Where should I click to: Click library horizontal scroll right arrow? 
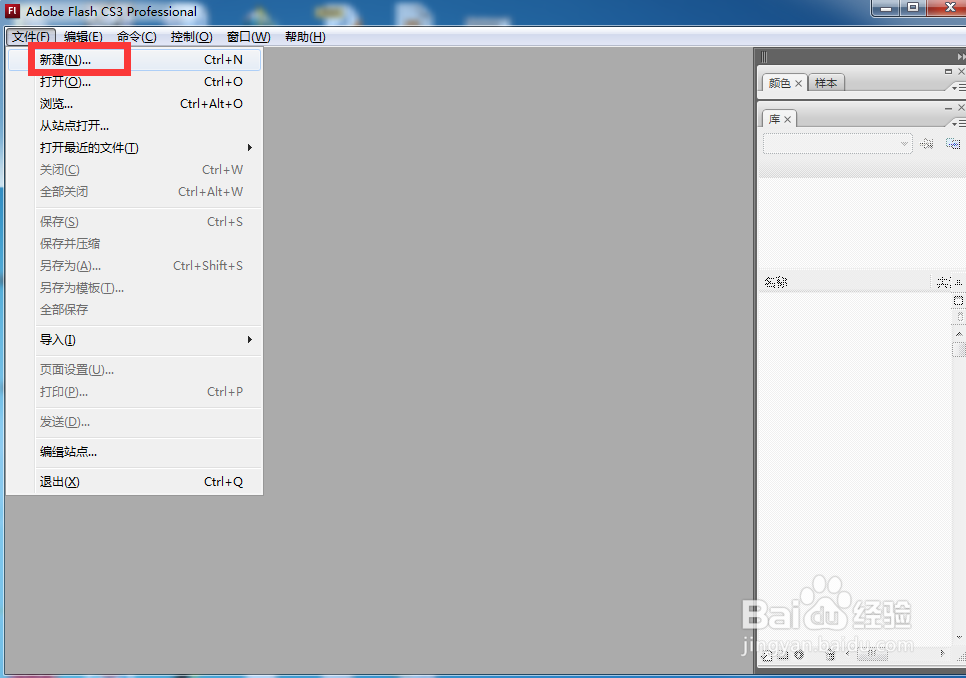tap(942, 654)
